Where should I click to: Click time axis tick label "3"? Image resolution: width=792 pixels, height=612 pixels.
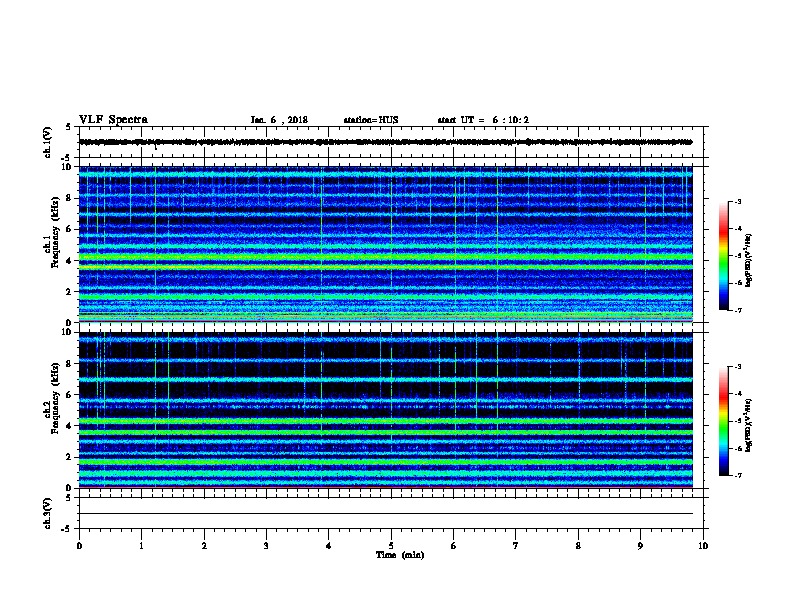(266, 545)
